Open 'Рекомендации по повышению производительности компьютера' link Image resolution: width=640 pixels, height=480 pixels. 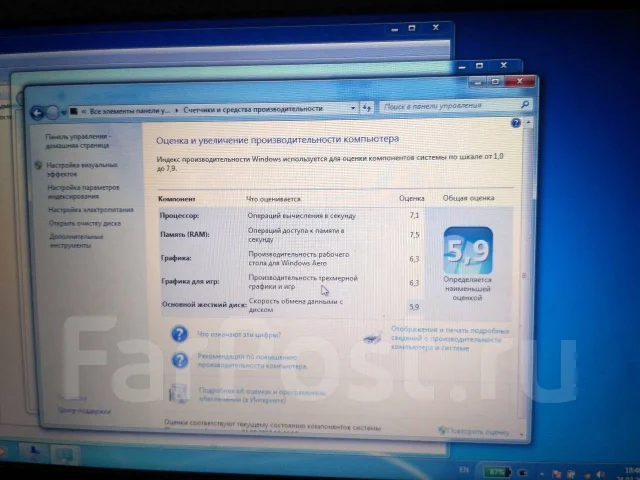(x=252, y=361)
